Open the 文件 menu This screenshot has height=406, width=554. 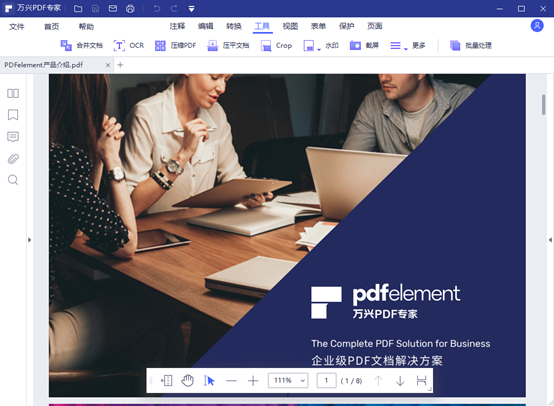pos(17,27)
